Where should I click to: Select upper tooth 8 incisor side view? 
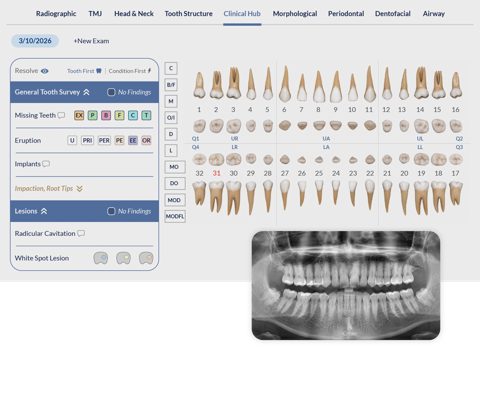pos(319,86)
